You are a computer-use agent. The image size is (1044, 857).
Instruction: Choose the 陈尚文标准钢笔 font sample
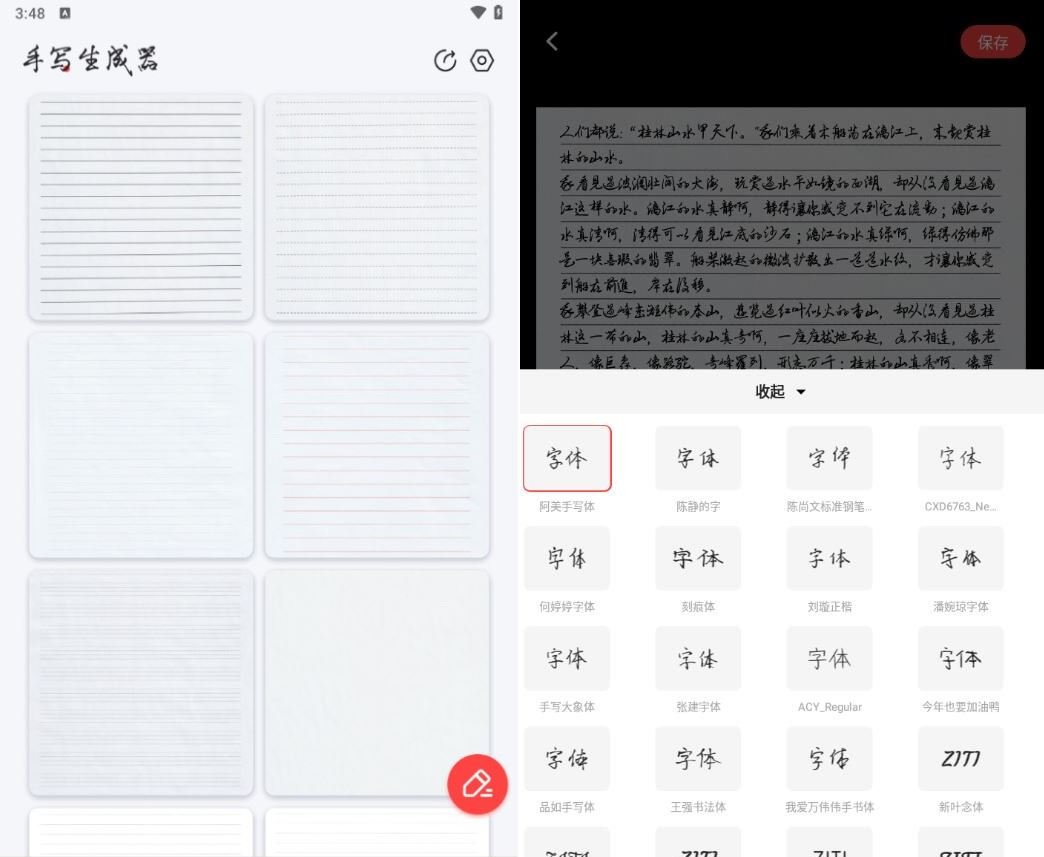pyautogui.click(x=829, y=458)
